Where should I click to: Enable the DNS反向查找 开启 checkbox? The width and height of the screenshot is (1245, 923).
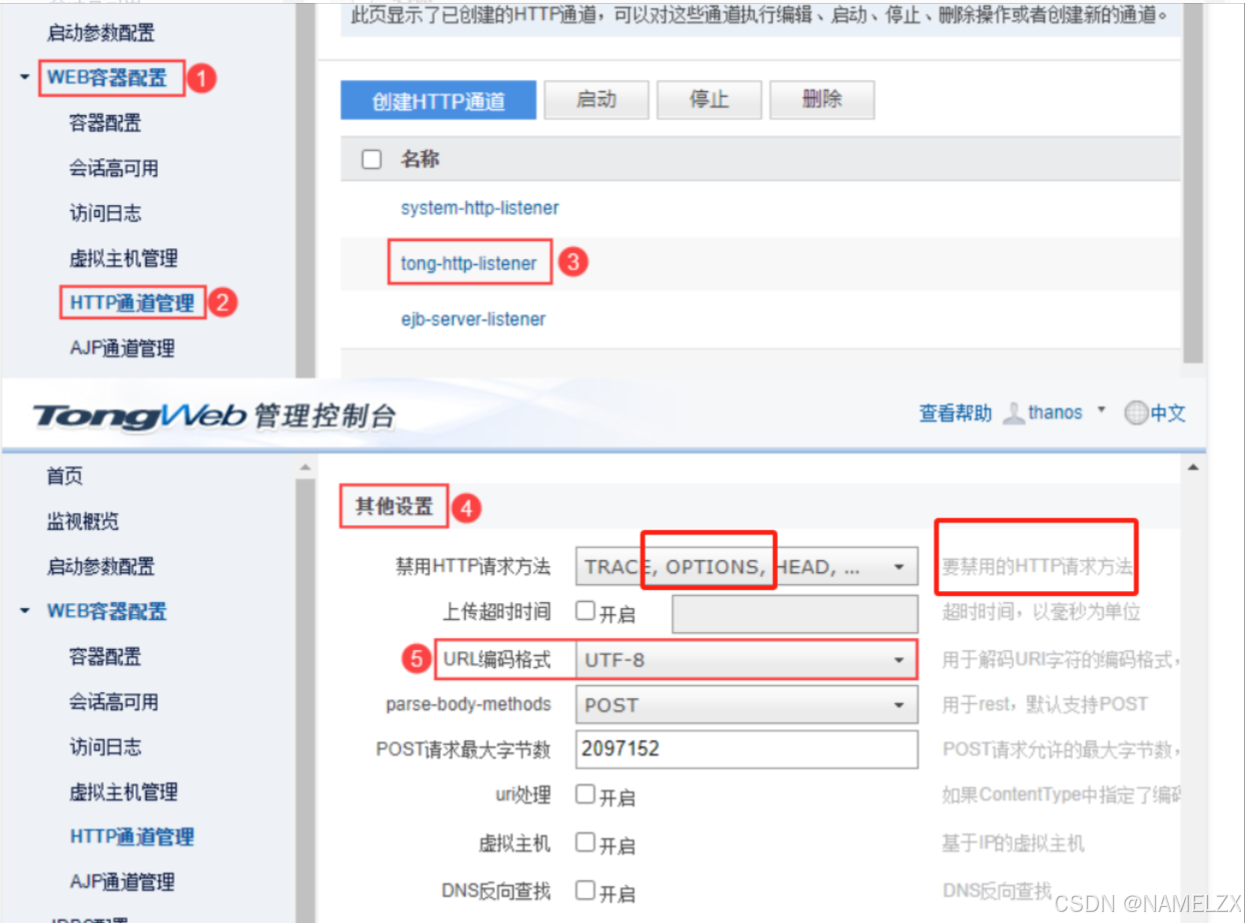[x=586, y=890]
